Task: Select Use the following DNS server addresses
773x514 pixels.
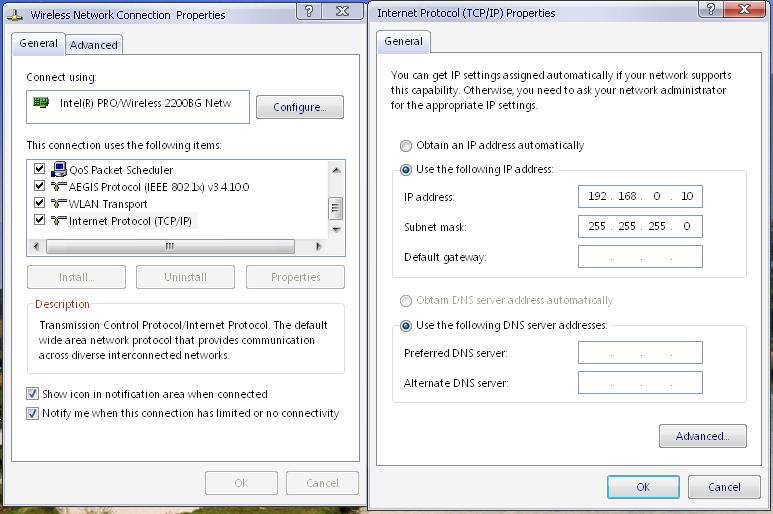Action: coord(406,325)
